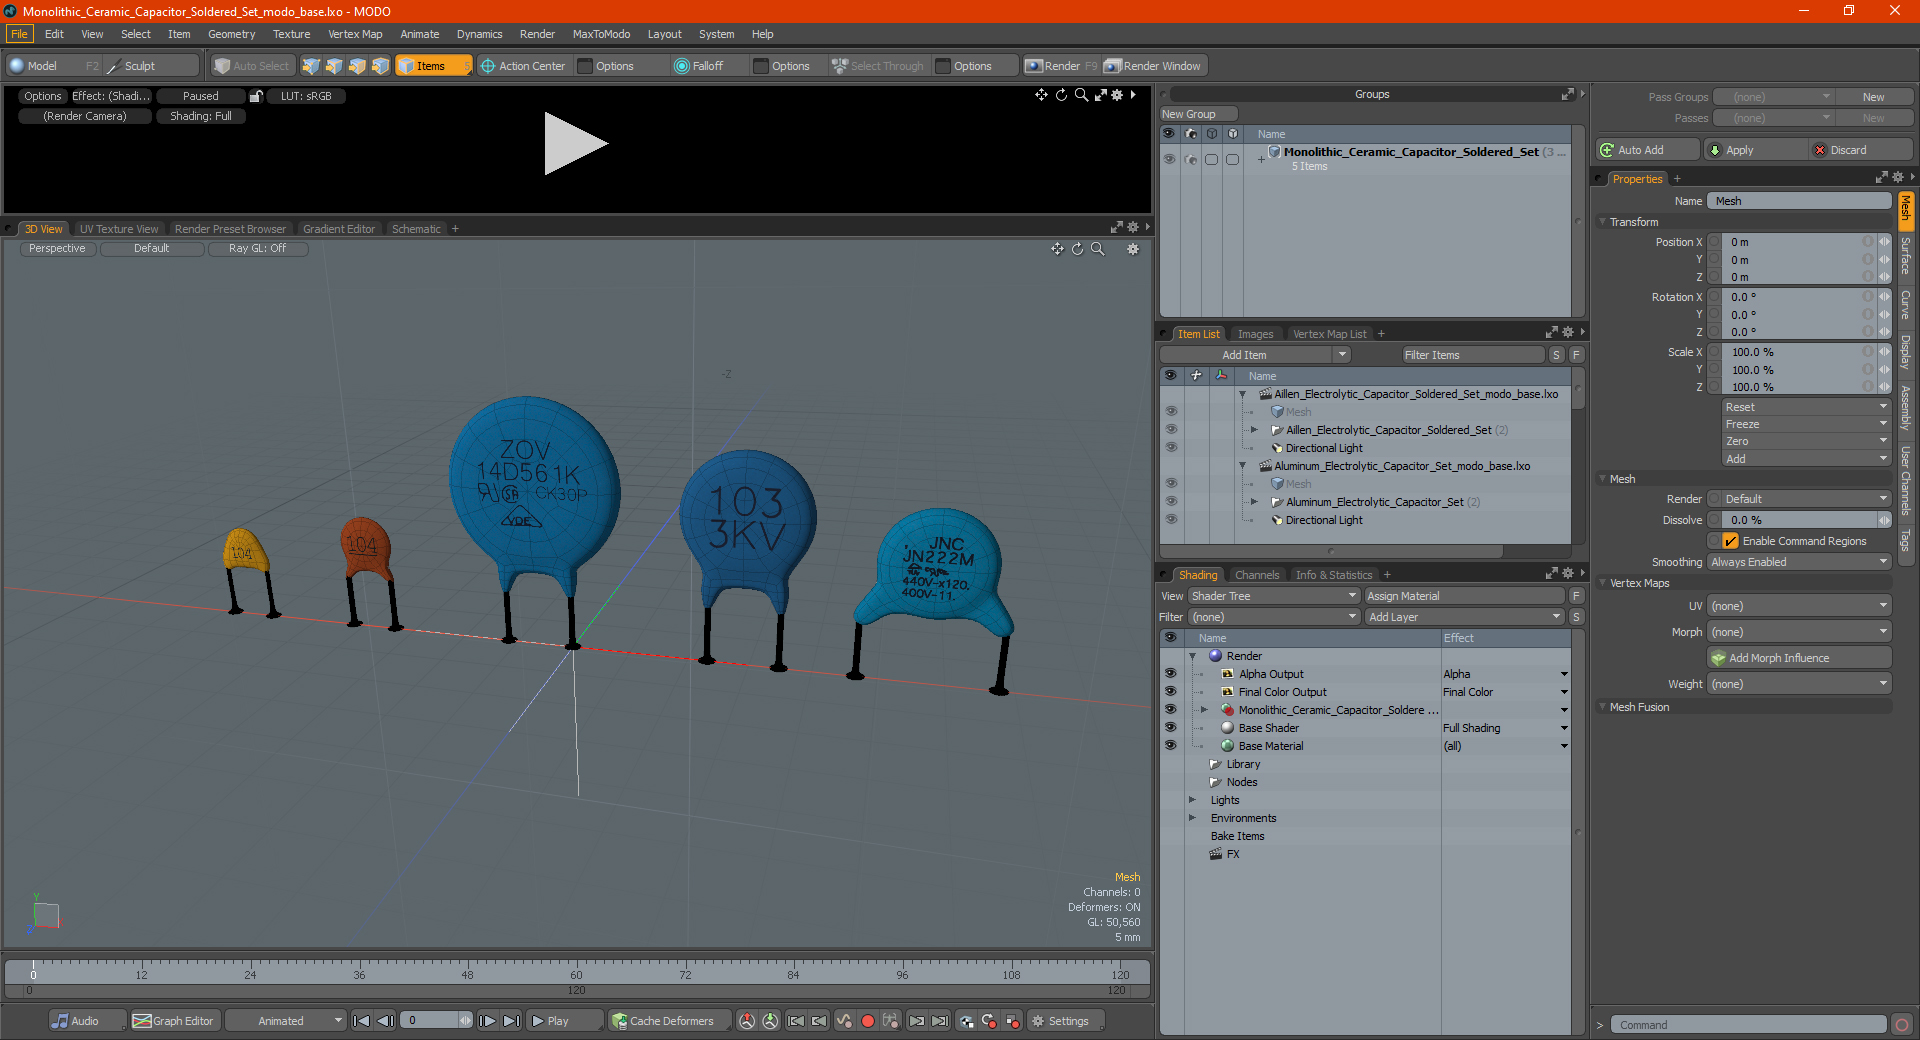Toggle visibility of Alpha Output
This screenshot has height=1040, width=1920.
pos(1170,674)
